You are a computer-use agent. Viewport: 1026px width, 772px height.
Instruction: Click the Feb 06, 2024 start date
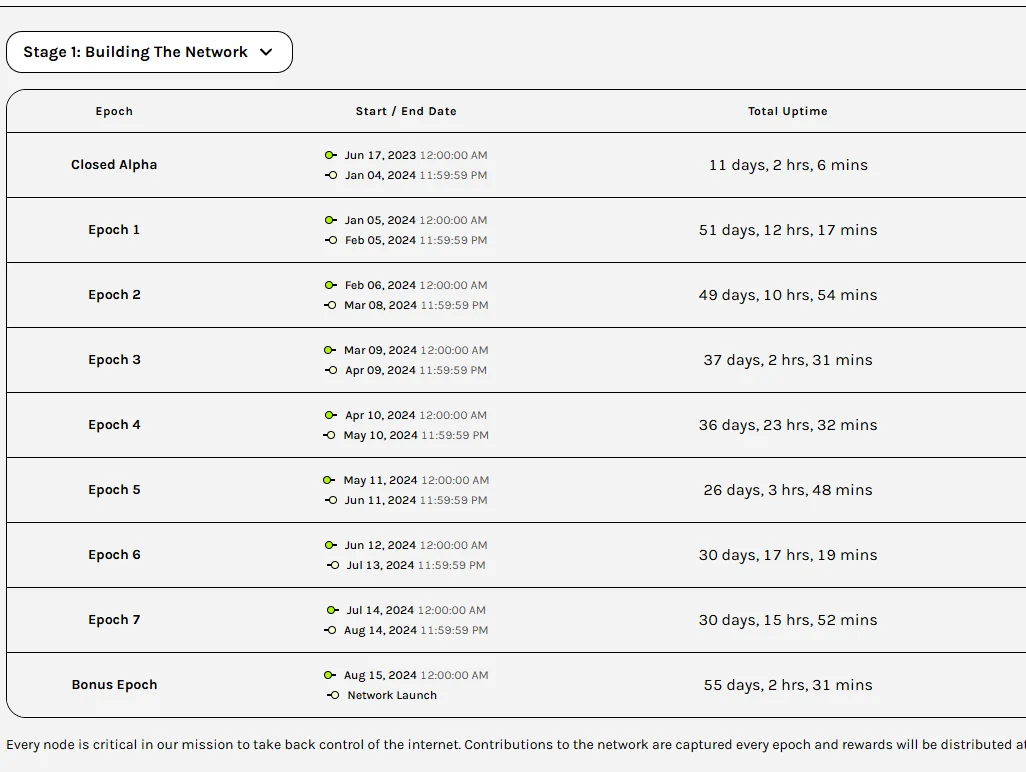coord(380,285)
